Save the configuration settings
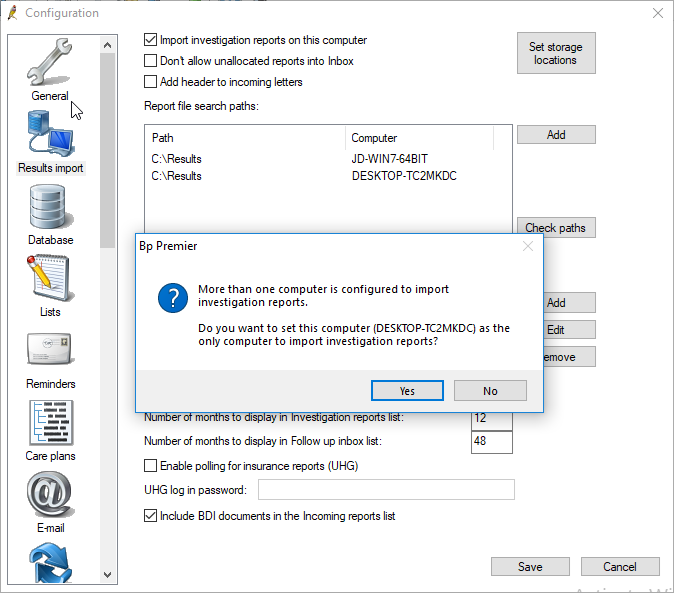674x593 pixels. click(x=530, y=567)
